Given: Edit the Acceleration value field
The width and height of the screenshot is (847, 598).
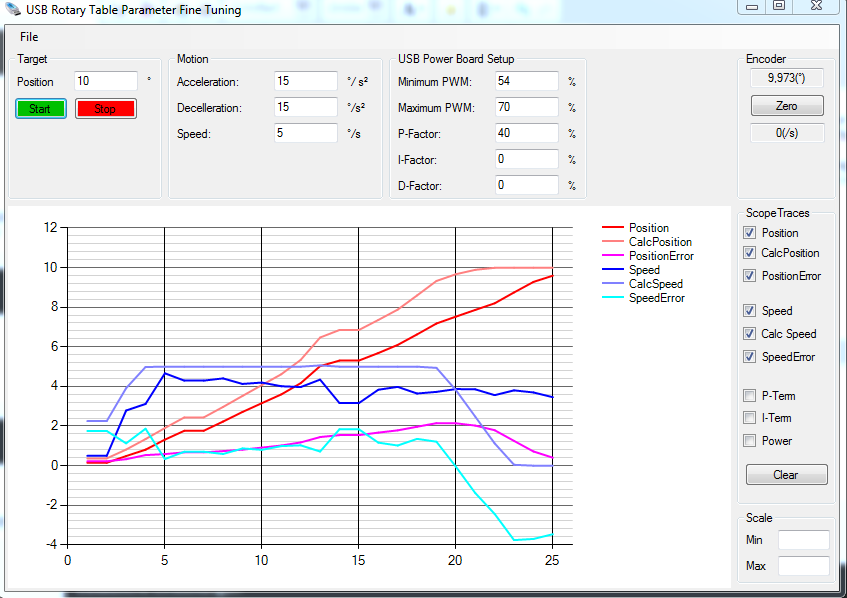Looking at the screenshot, I should (305, 81).
